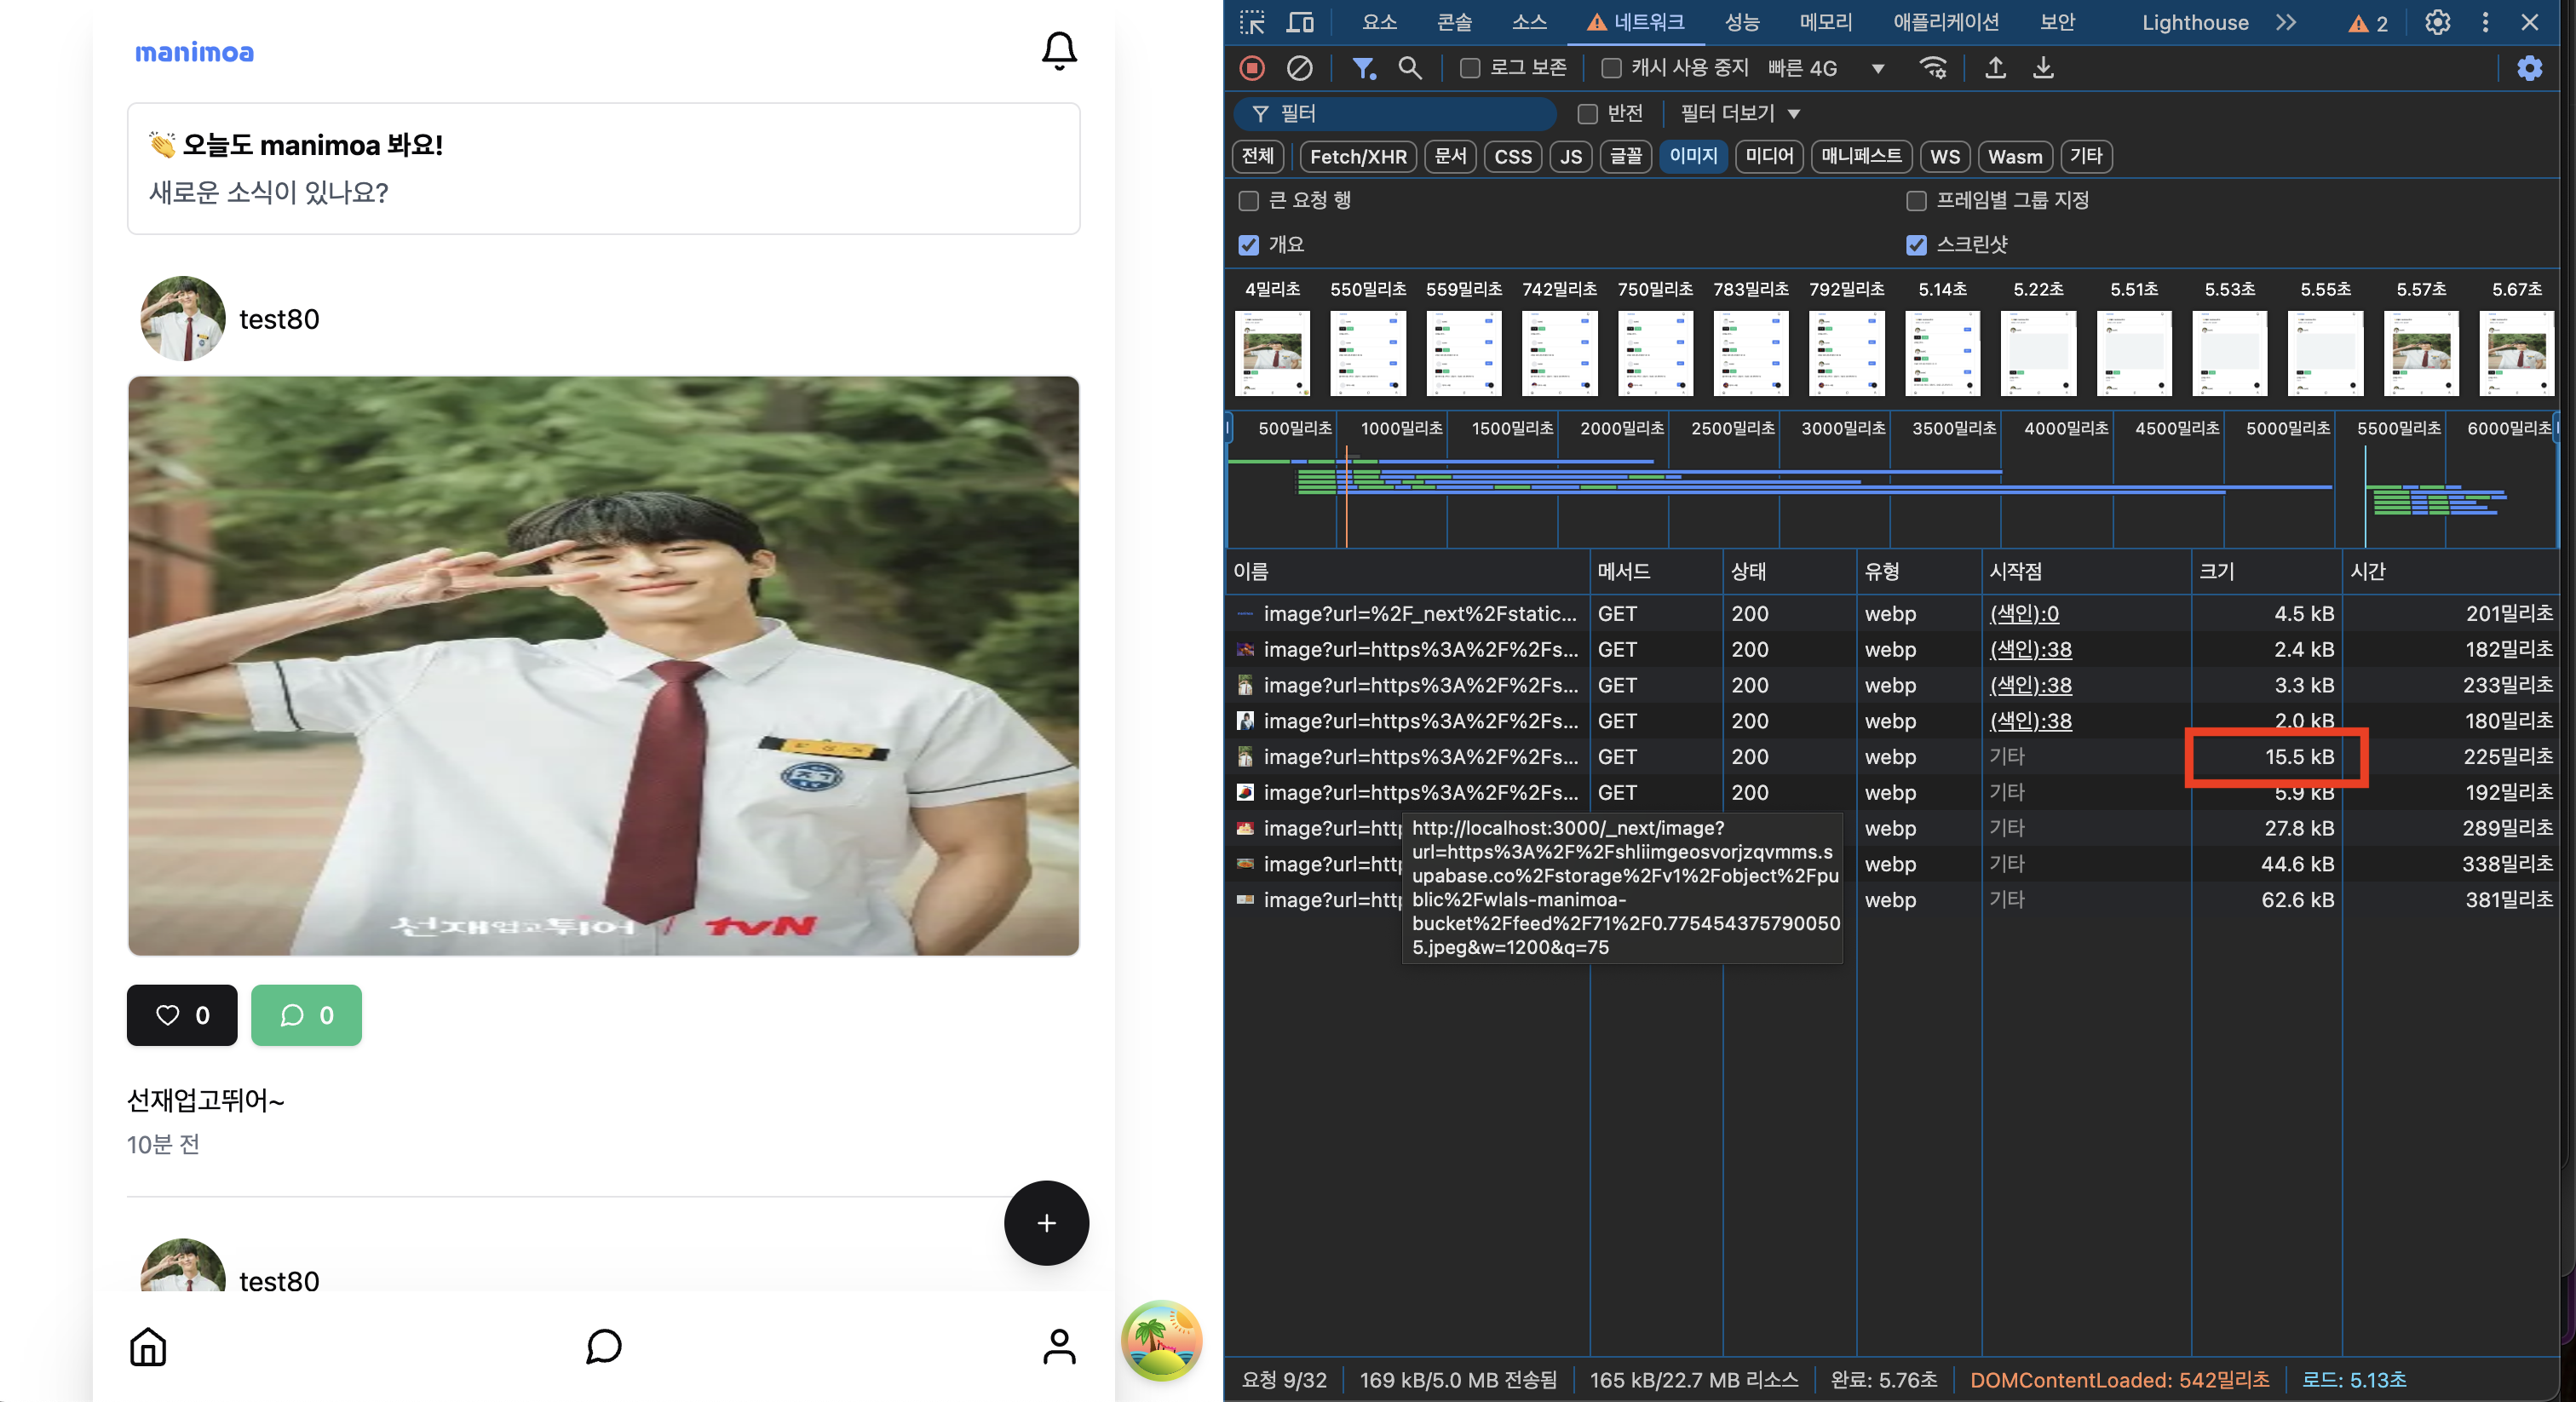The height and width of the screenshot is (1402, 2576).
Task: Select the Wasm request type filter
Action: click(x=2015, y=156)
